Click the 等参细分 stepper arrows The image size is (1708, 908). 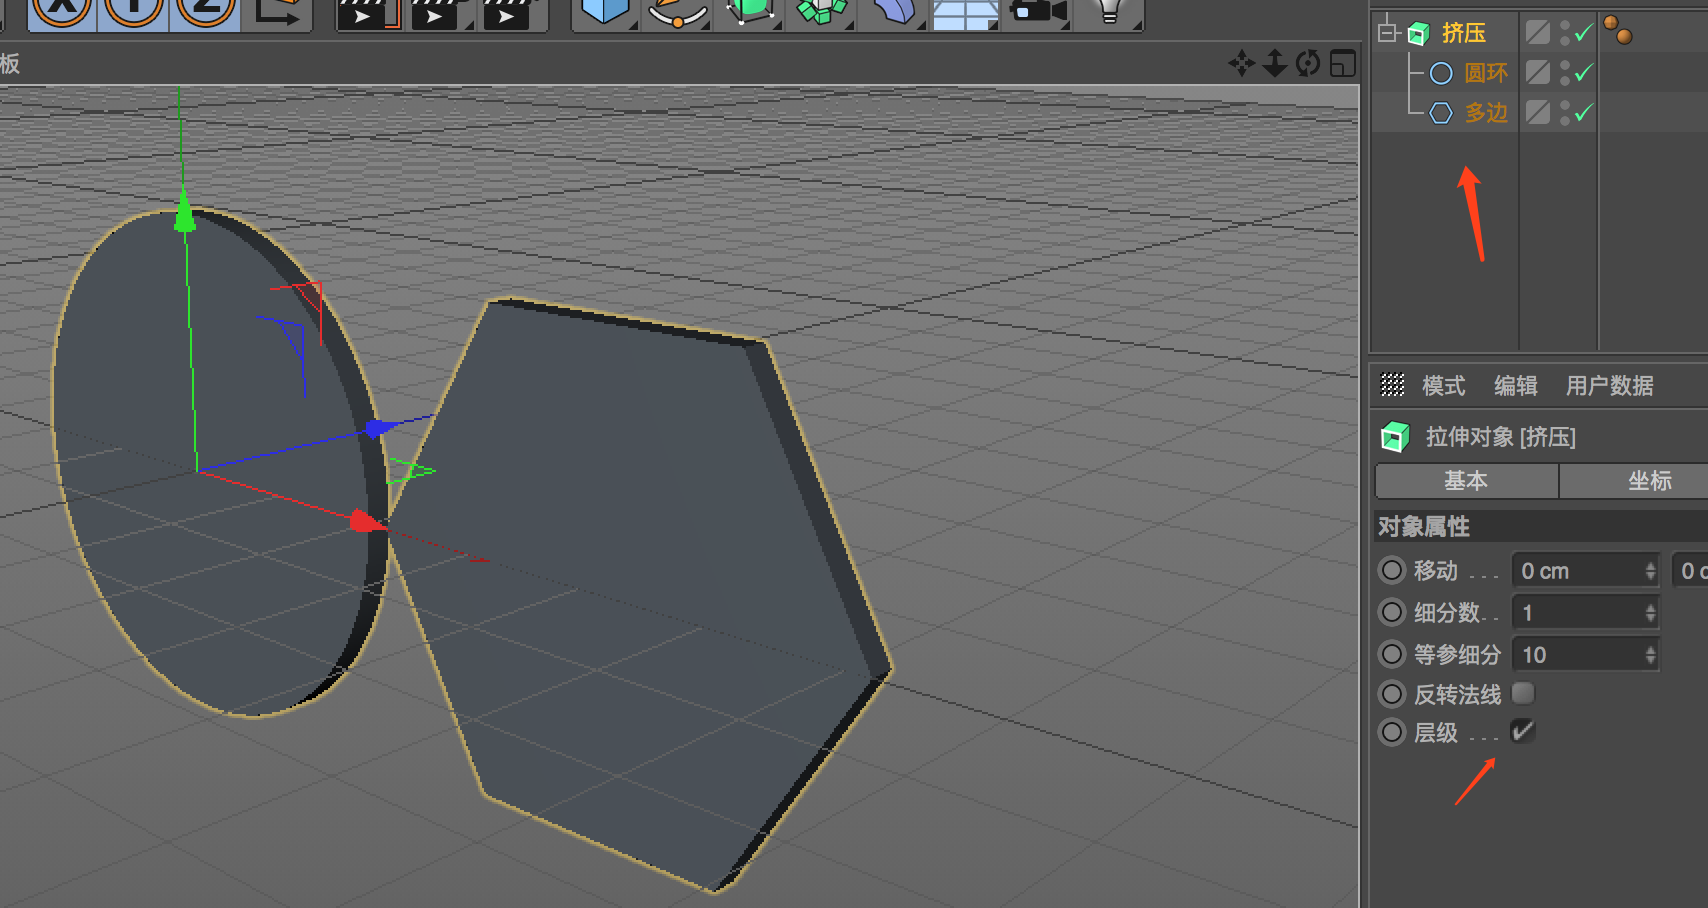click(1651, 654)
